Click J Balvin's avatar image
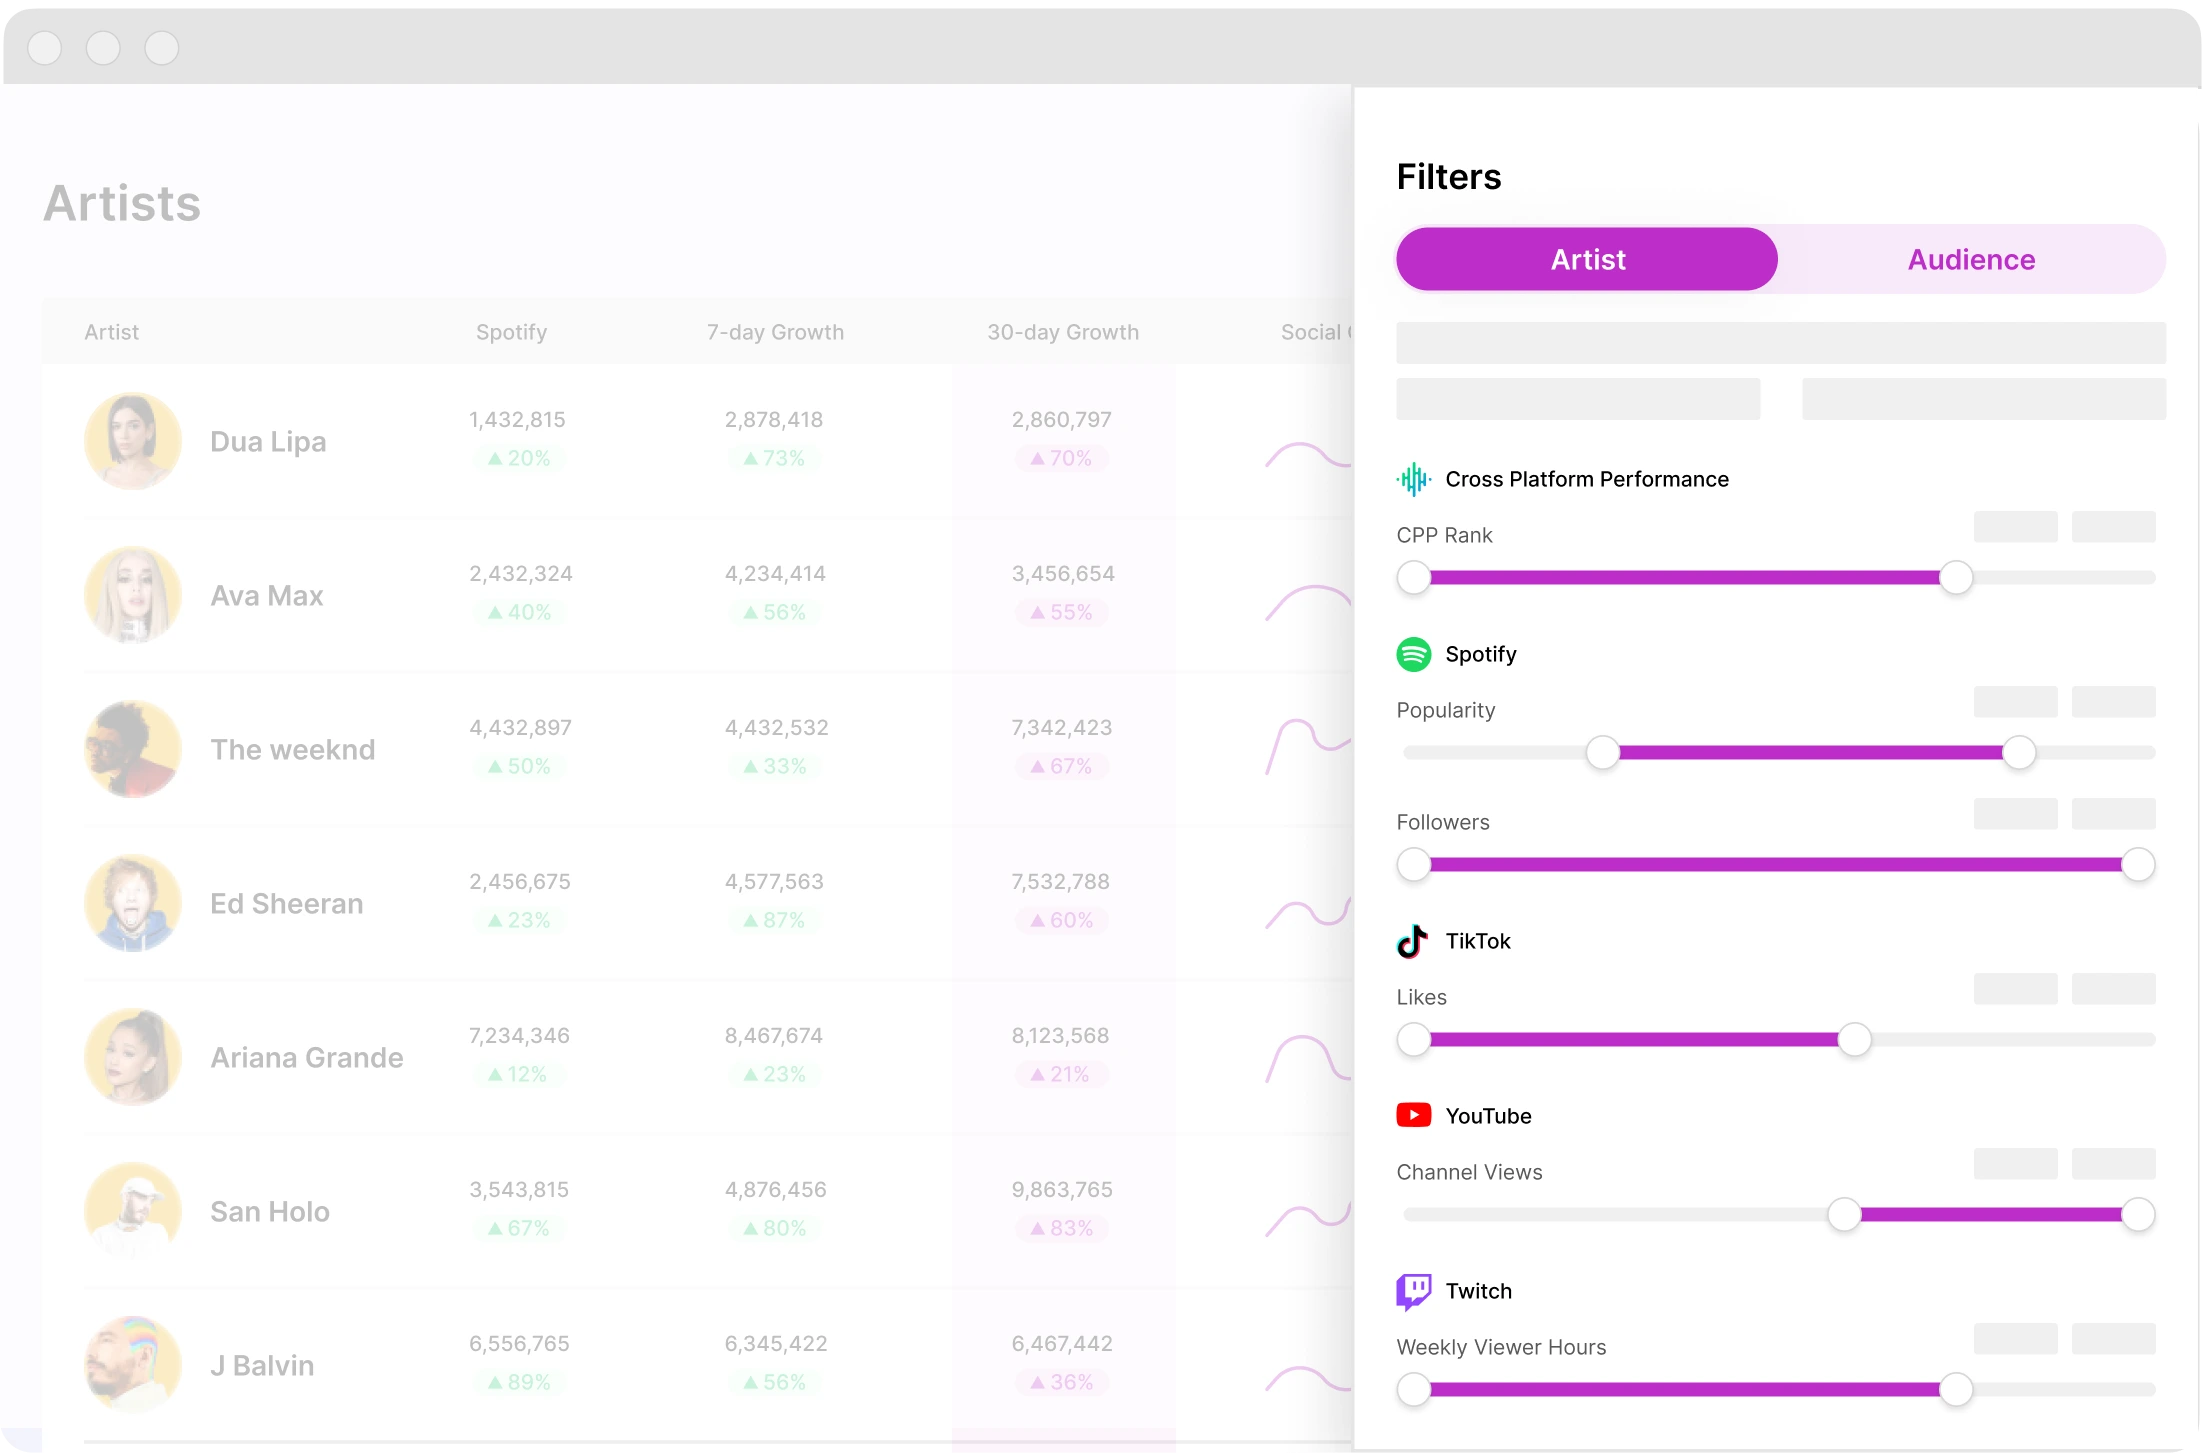2202x1453 pixels. (133, 1365)
